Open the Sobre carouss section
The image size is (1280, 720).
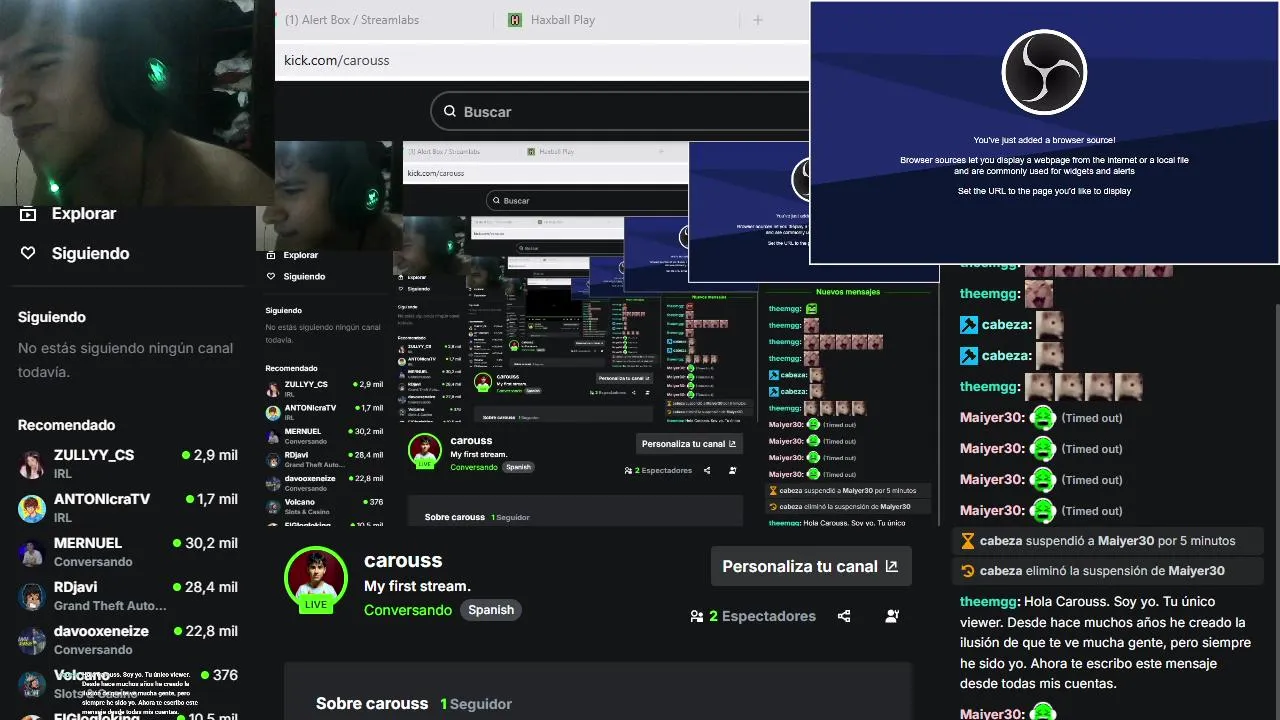pyautogui.click(x=372, y=704)
